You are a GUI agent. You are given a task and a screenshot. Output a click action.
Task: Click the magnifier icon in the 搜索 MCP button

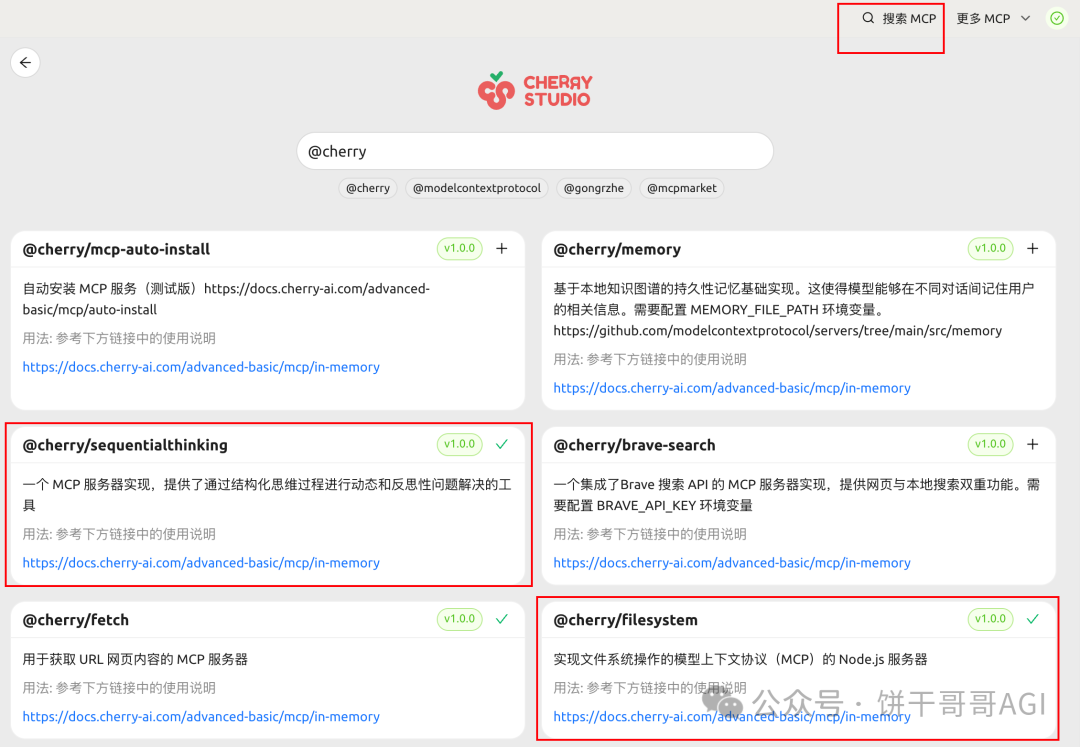point(867,18)
